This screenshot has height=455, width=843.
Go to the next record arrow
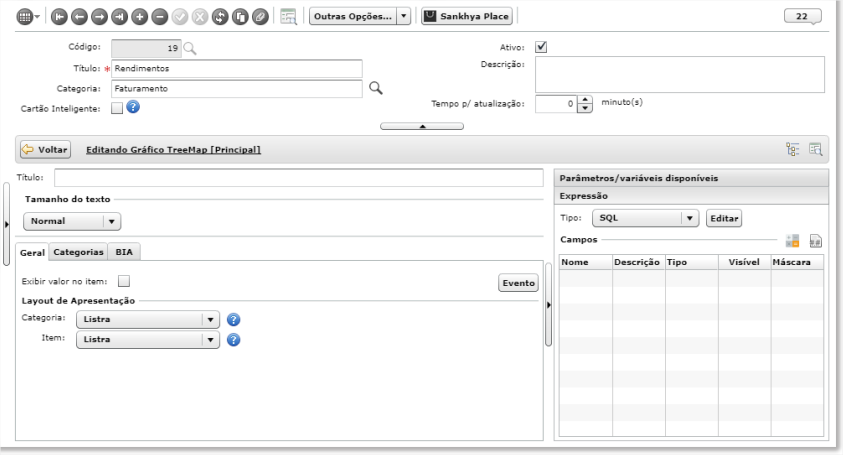[x=99, y=17]
